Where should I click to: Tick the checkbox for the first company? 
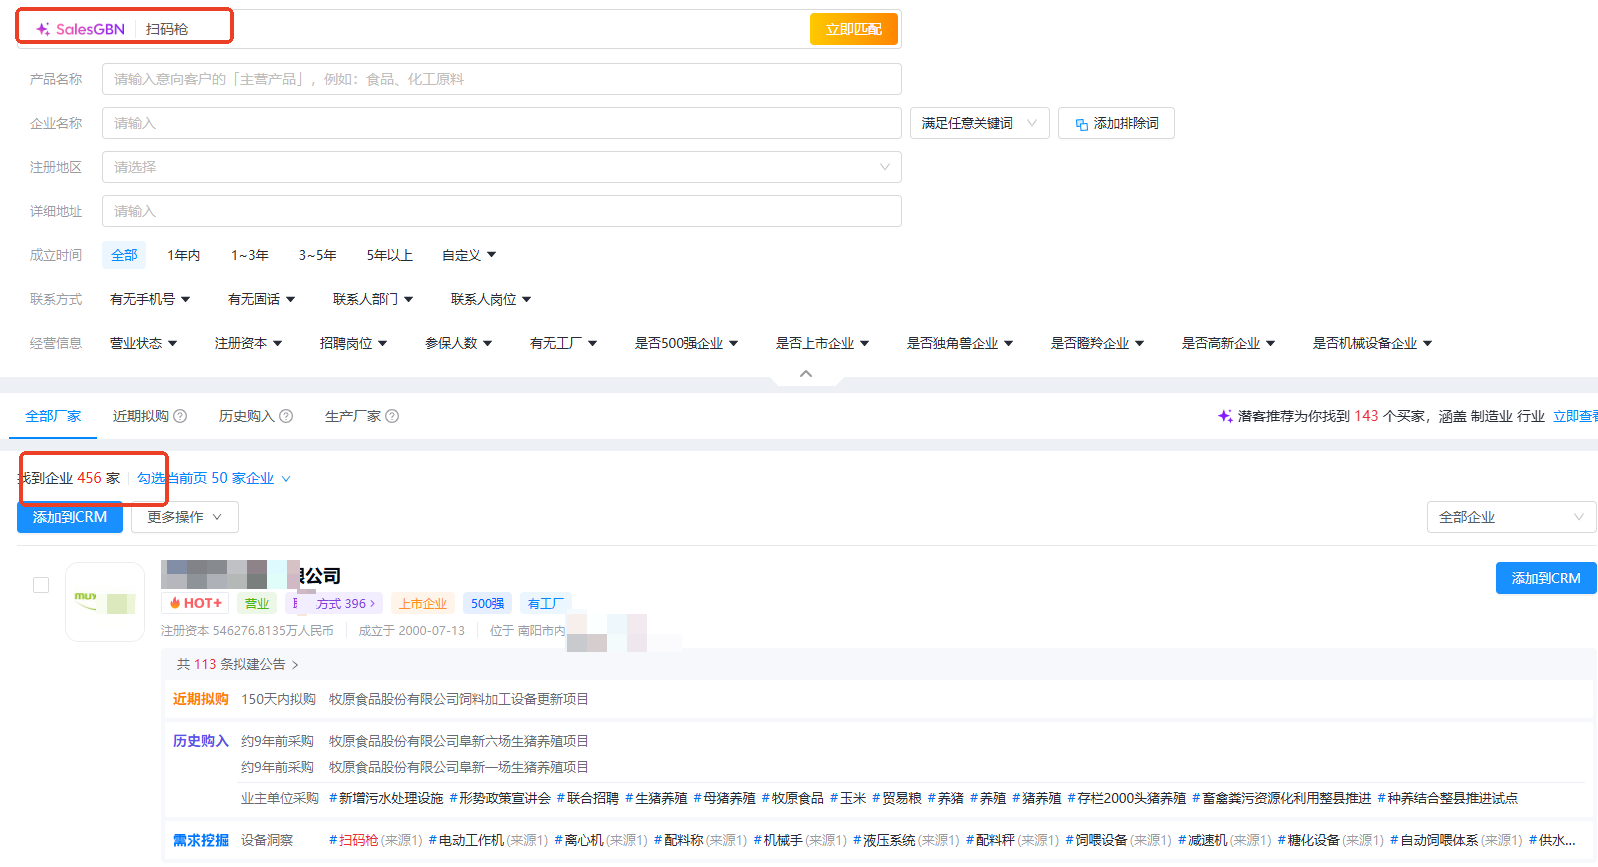41,585
